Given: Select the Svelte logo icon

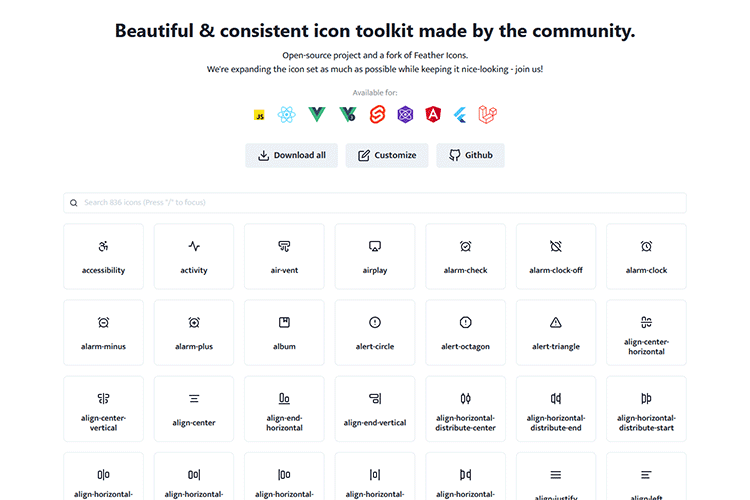Looking at the screenshot, I should point(377,115).
